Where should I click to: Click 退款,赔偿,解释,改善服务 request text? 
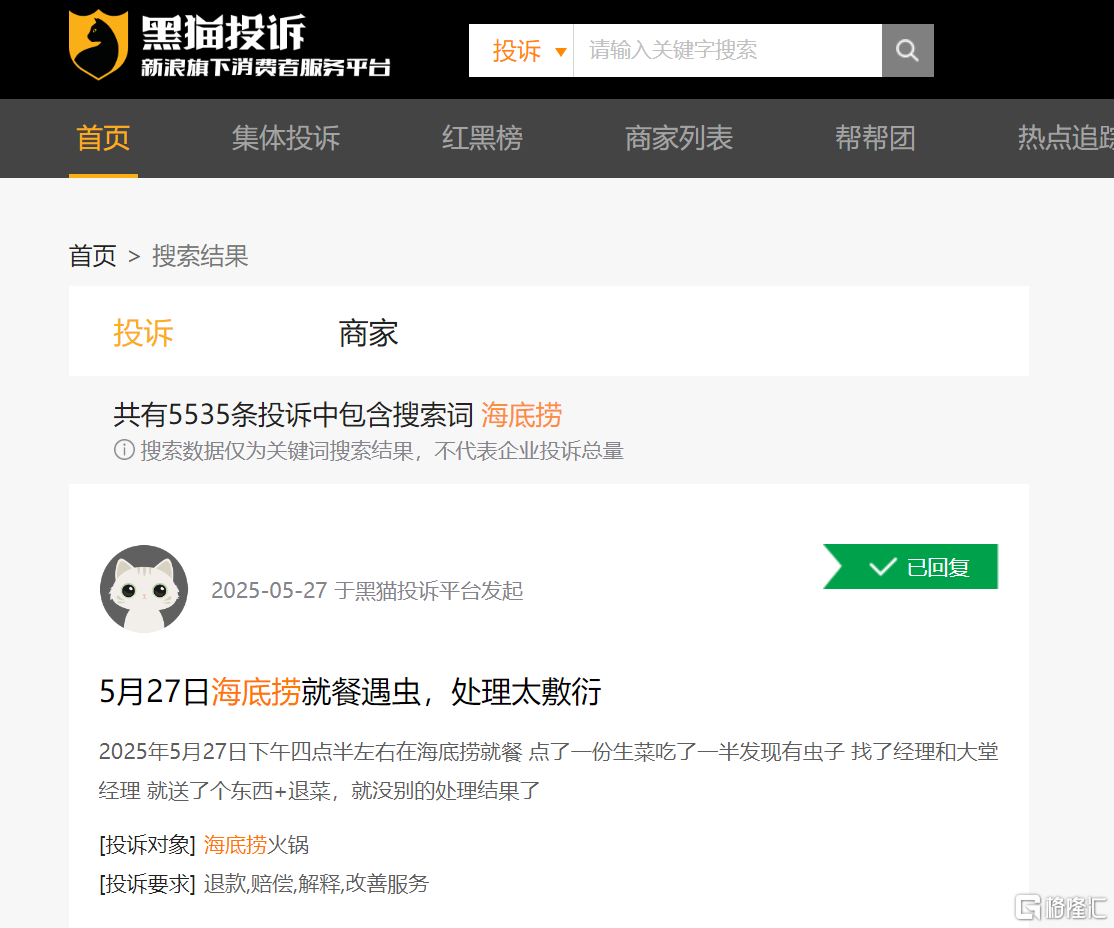click(316, 883)
